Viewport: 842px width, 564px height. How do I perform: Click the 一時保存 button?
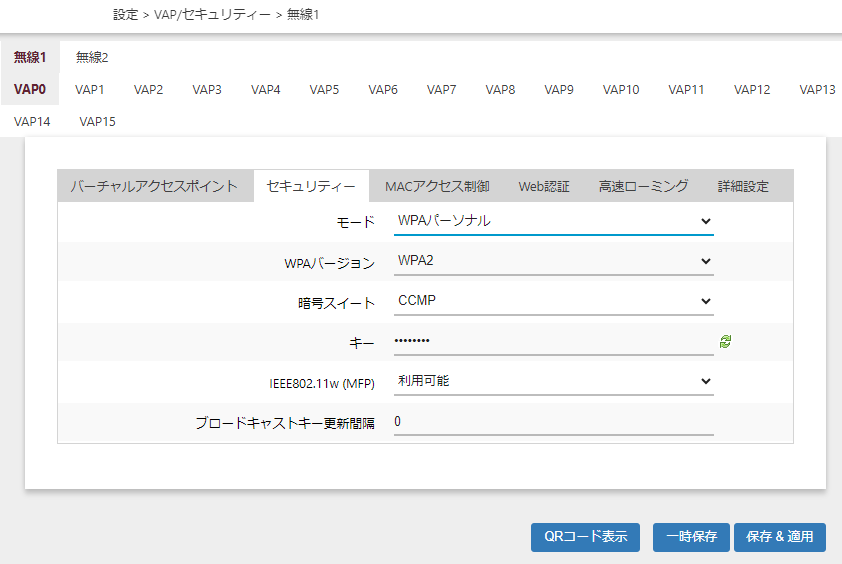tap(691, 536)
